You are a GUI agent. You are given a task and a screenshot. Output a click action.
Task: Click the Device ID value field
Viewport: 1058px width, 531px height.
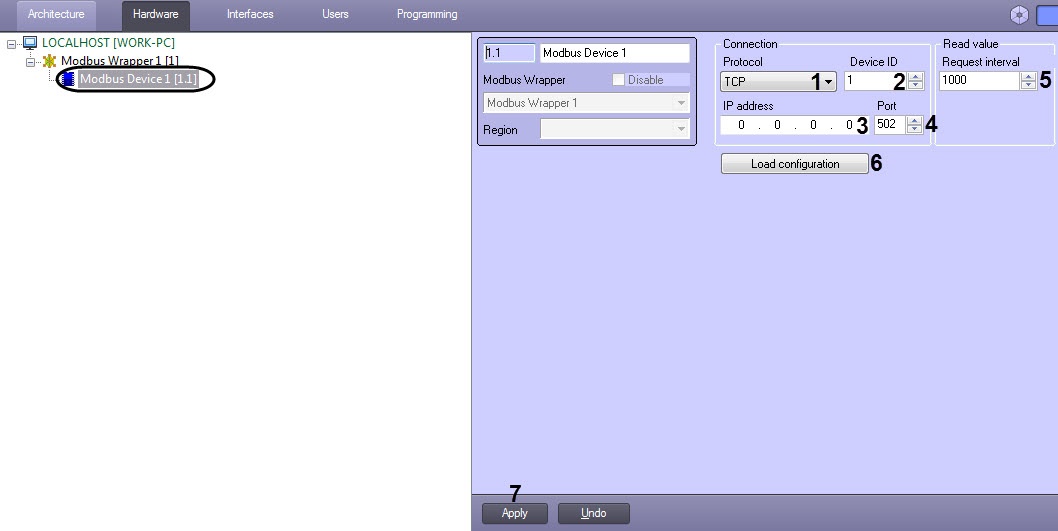point(875,80)
